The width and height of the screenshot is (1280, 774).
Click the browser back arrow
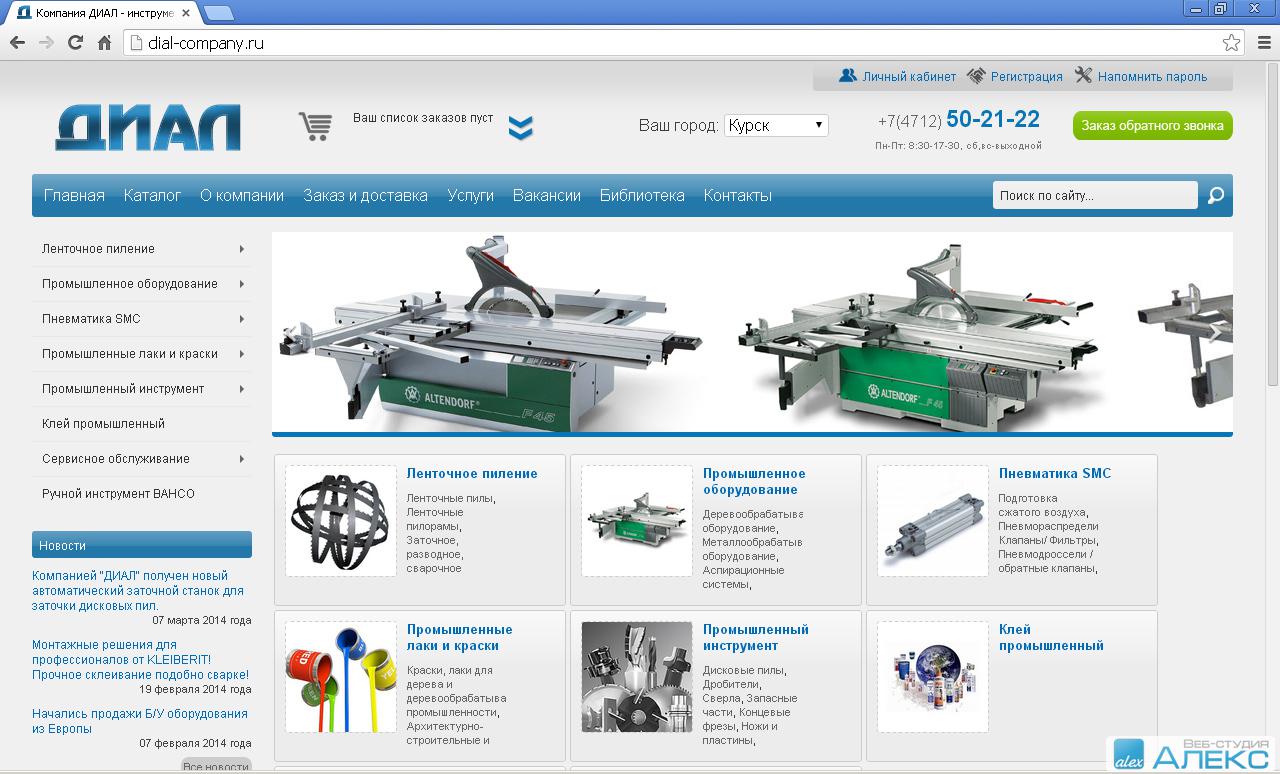[x=17, y=43]
